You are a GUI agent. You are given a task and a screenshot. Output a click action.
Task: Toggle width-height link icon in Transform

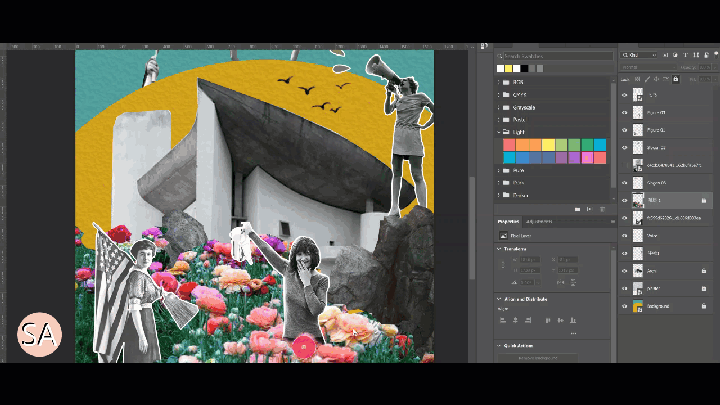(503, 265)
